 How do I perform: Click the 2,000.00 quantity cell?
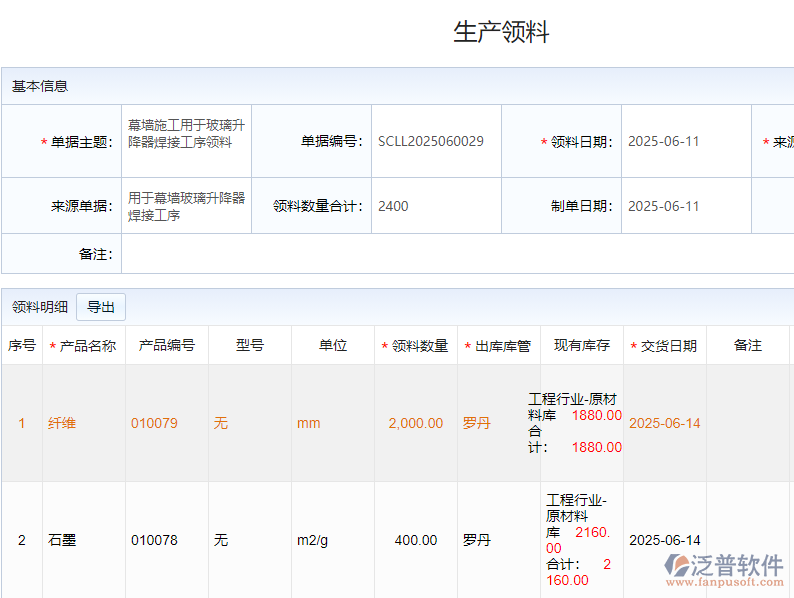[415, 423]
